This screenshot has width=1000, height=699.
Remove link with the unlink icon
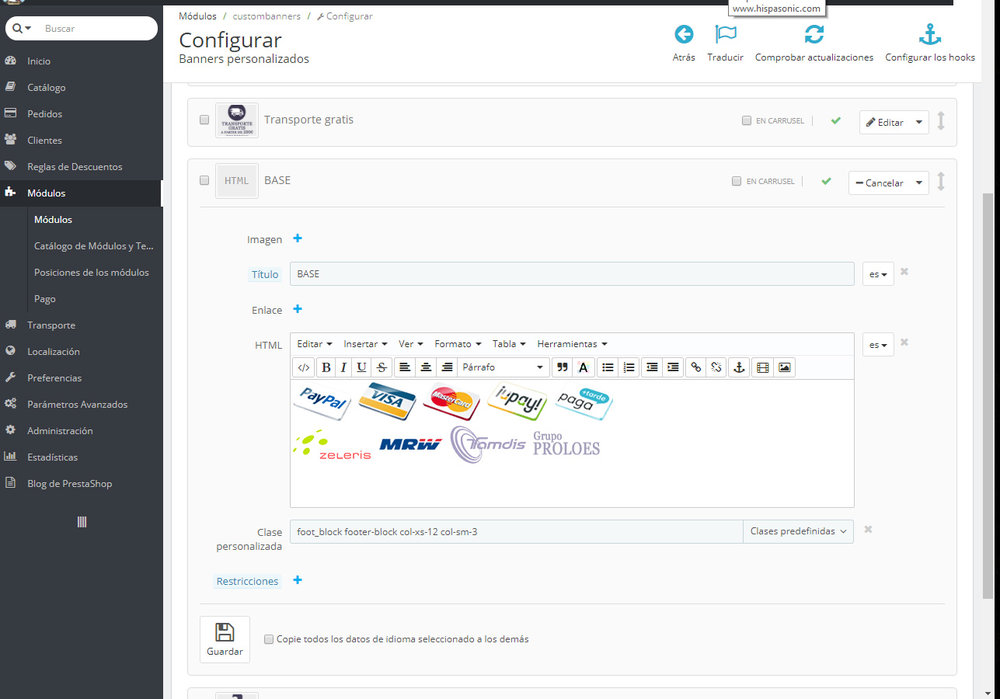coord(716,367)
